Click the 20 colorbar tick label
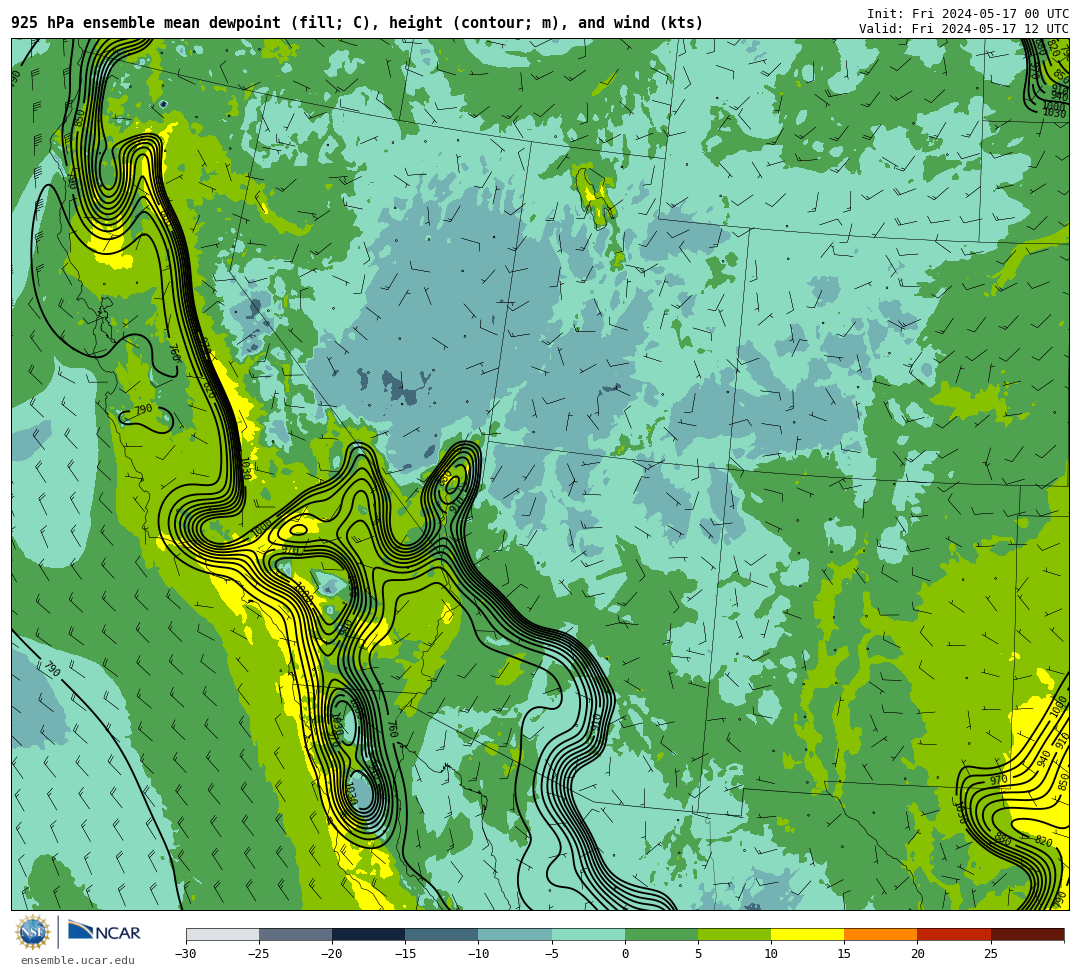The image size is (1080, 973). (x=917, y=954)
